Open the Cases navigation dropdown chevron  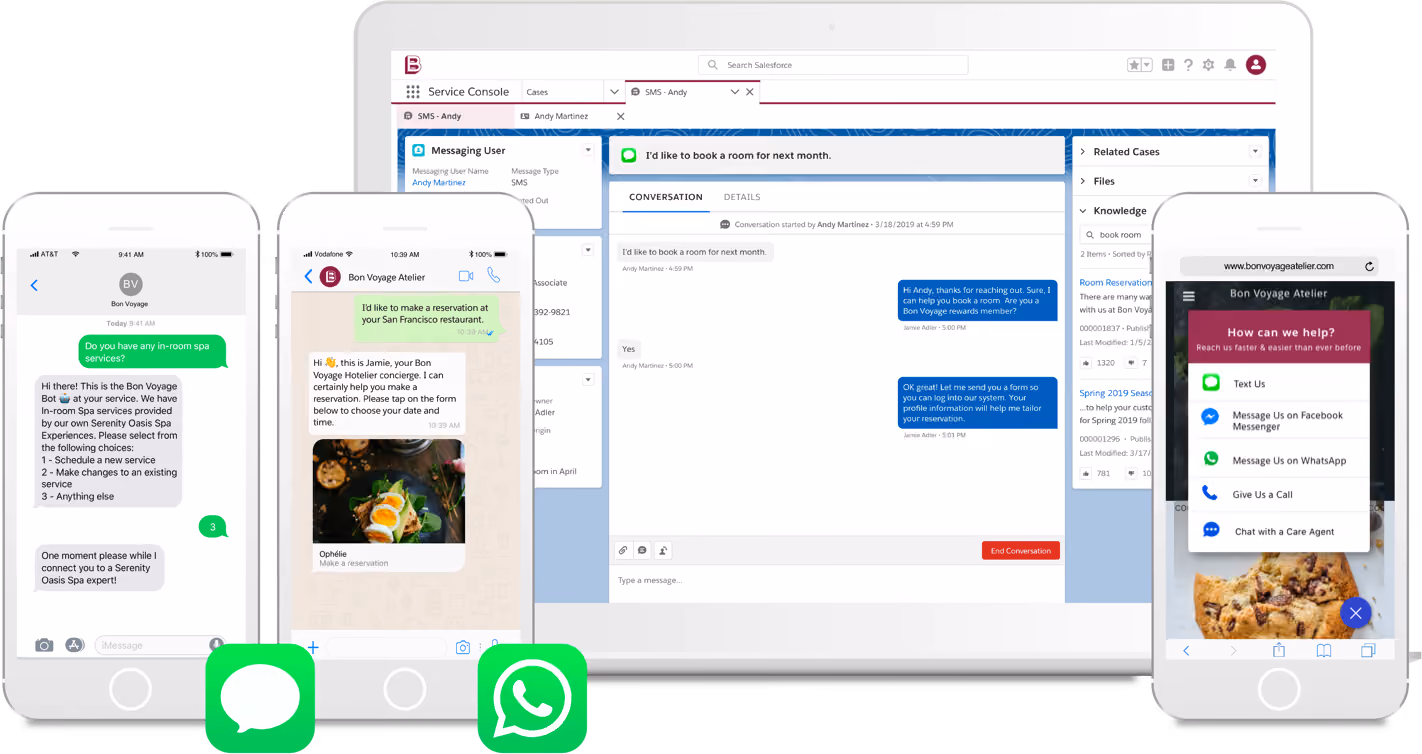coord(614,92)
